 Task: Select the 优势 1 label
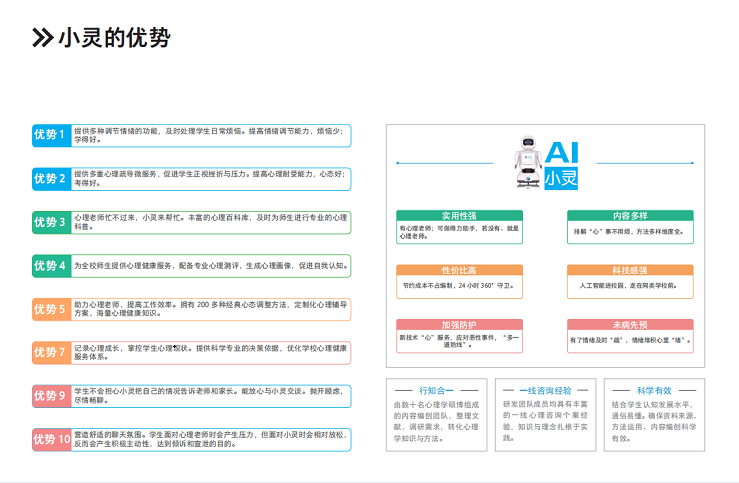point(49,135)
